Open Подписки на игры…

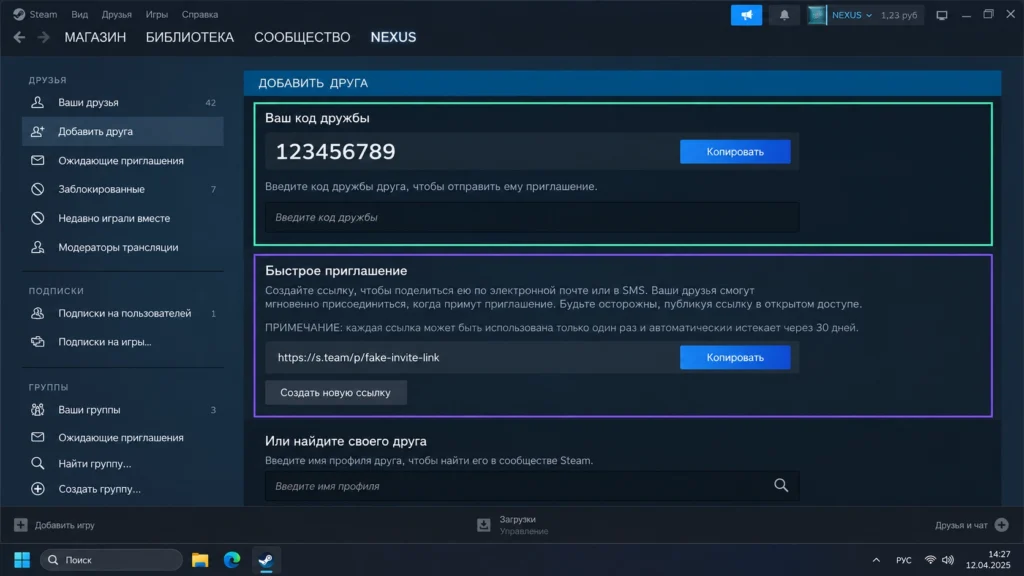123,342
